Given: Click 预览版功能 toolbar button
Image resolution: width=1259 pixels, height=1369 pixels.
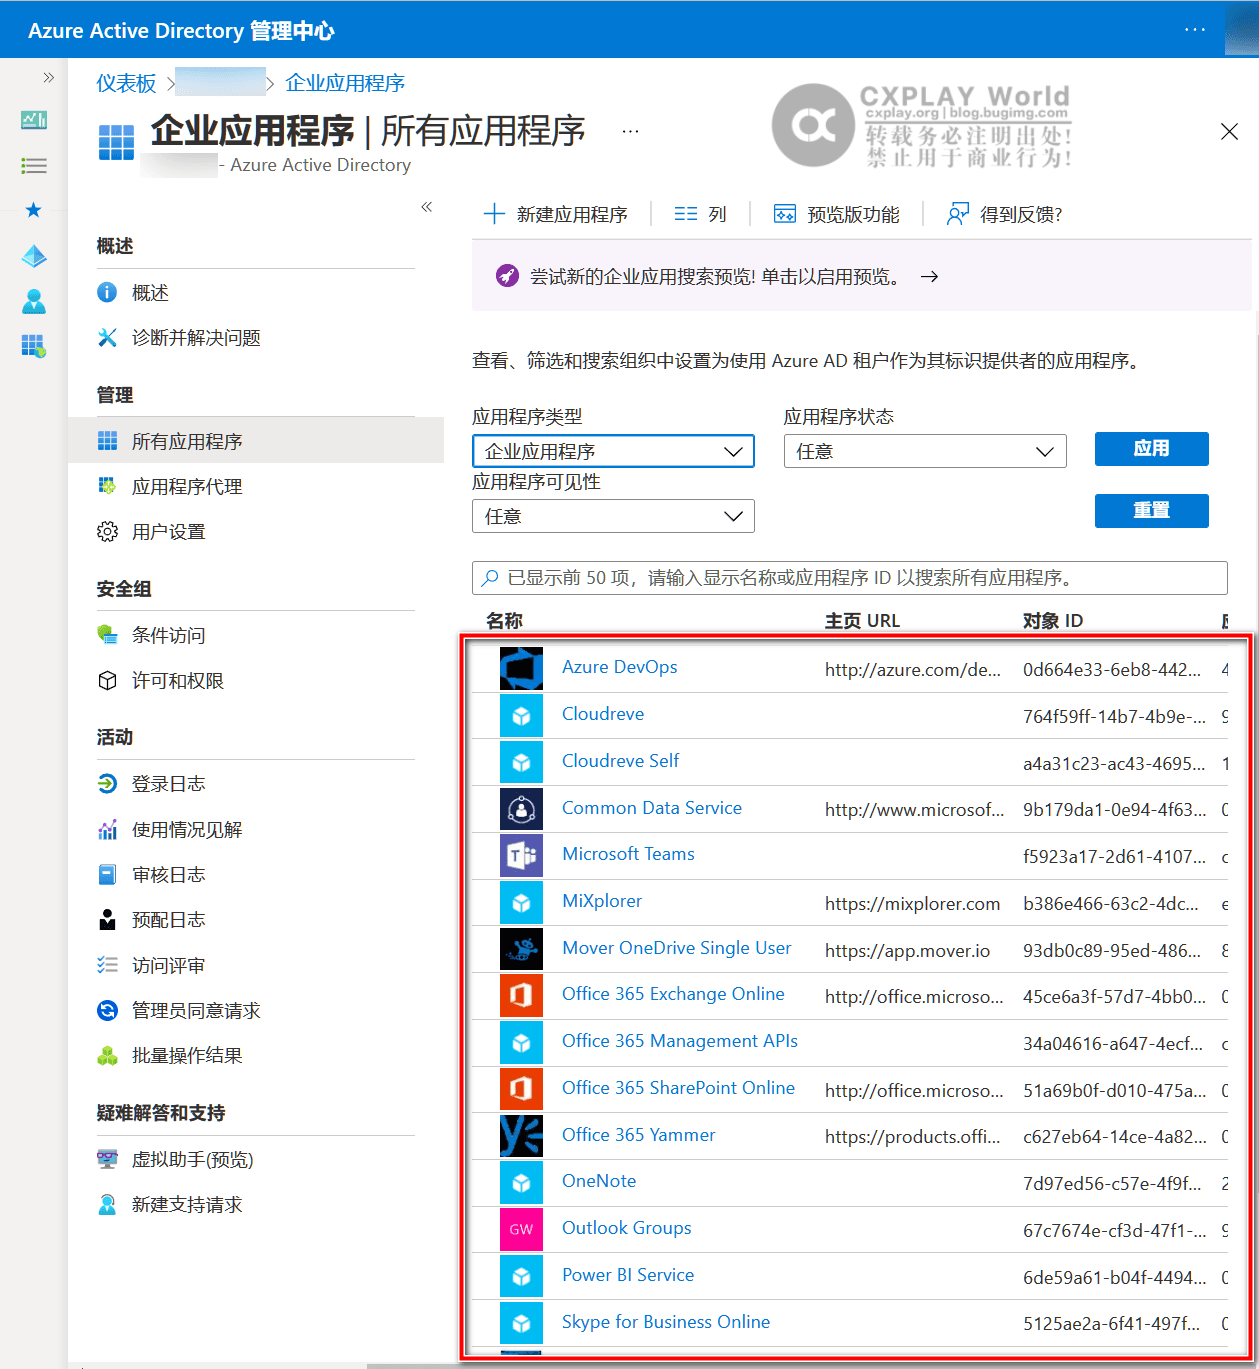Looking at the screenshot, I should tap(837, 214).
